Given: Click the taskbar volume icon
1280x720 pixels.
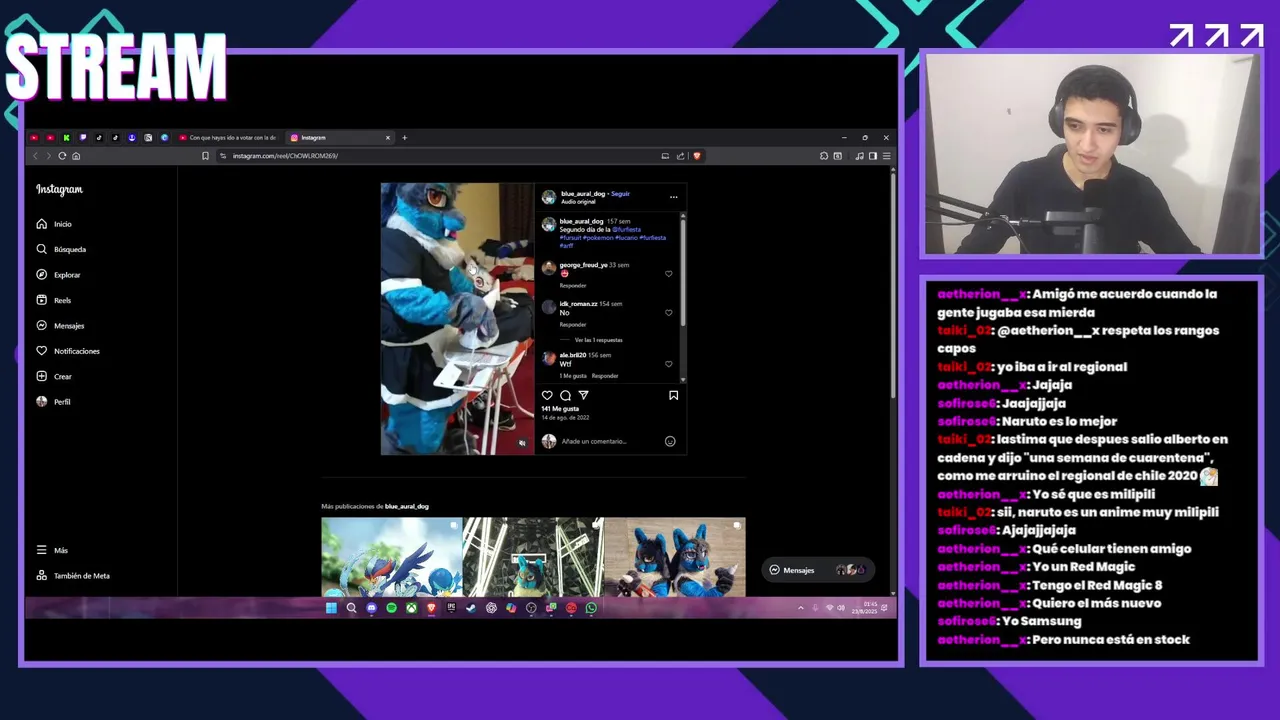Looking at the screenshot, I should click(x=841, y=608).
